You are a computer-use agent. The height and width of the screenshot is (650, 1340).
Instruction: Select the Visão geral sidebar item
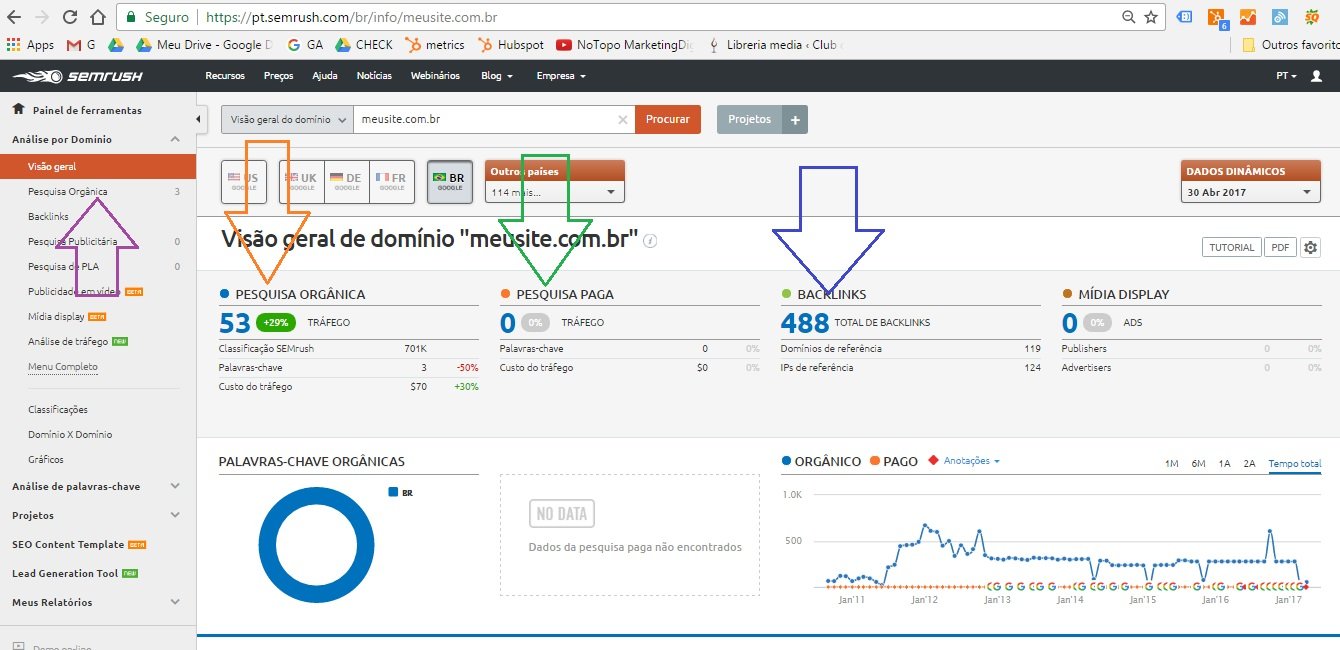pos(98,166)
